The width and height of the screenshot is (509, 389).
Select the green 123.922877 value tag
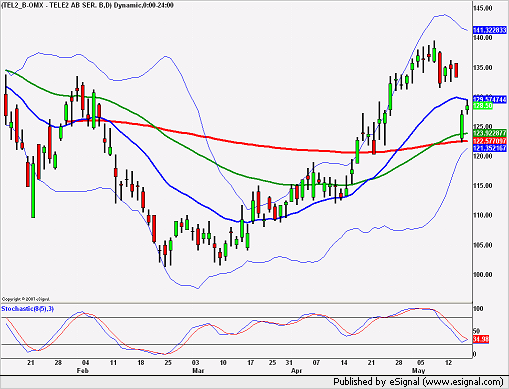coord(490,133)
